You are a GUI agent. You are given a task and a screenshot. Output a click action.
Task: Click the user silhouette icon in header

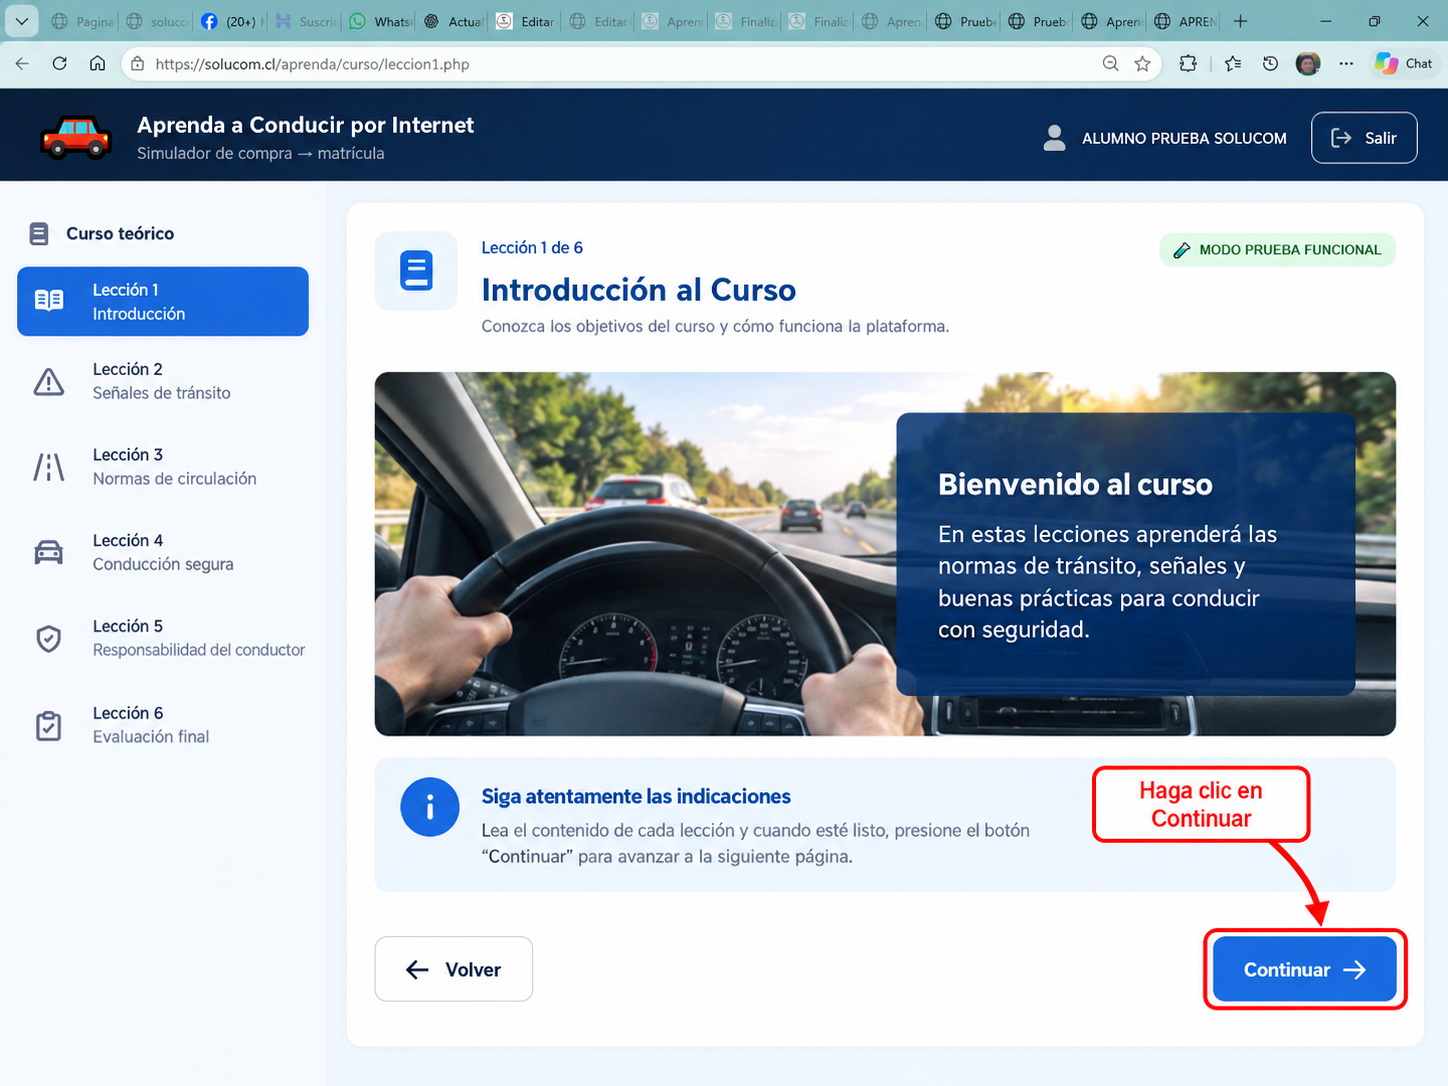[1054, 138]
